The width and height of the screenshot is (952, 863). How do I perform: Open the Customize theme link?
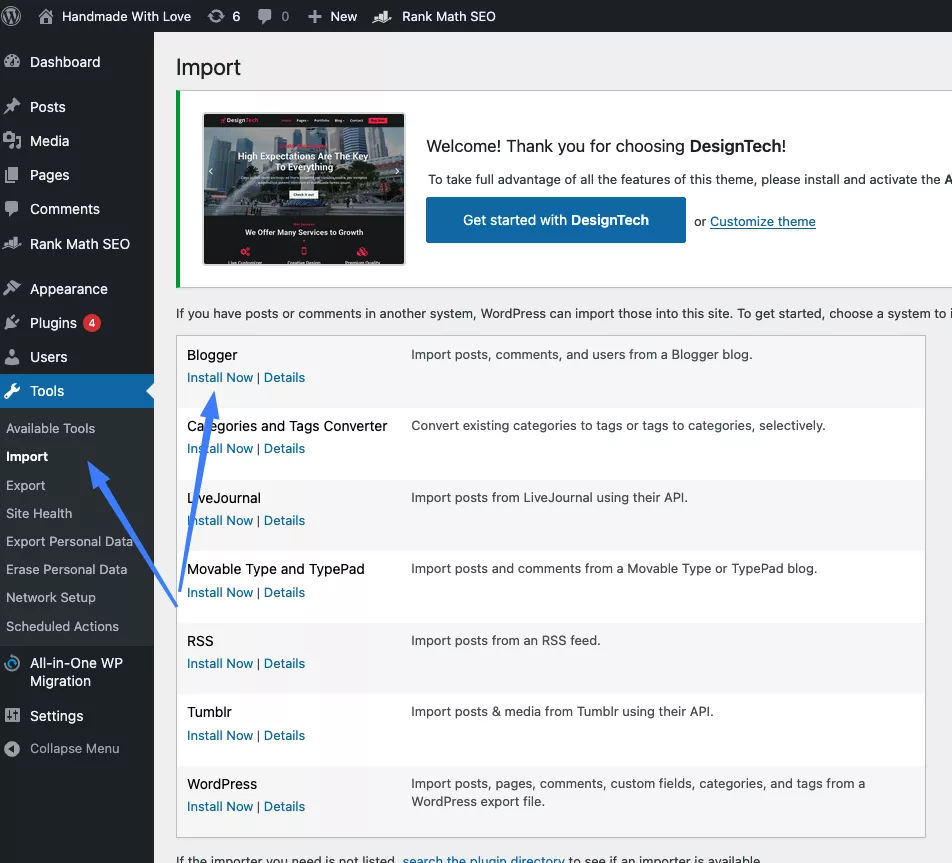[762, 221]
